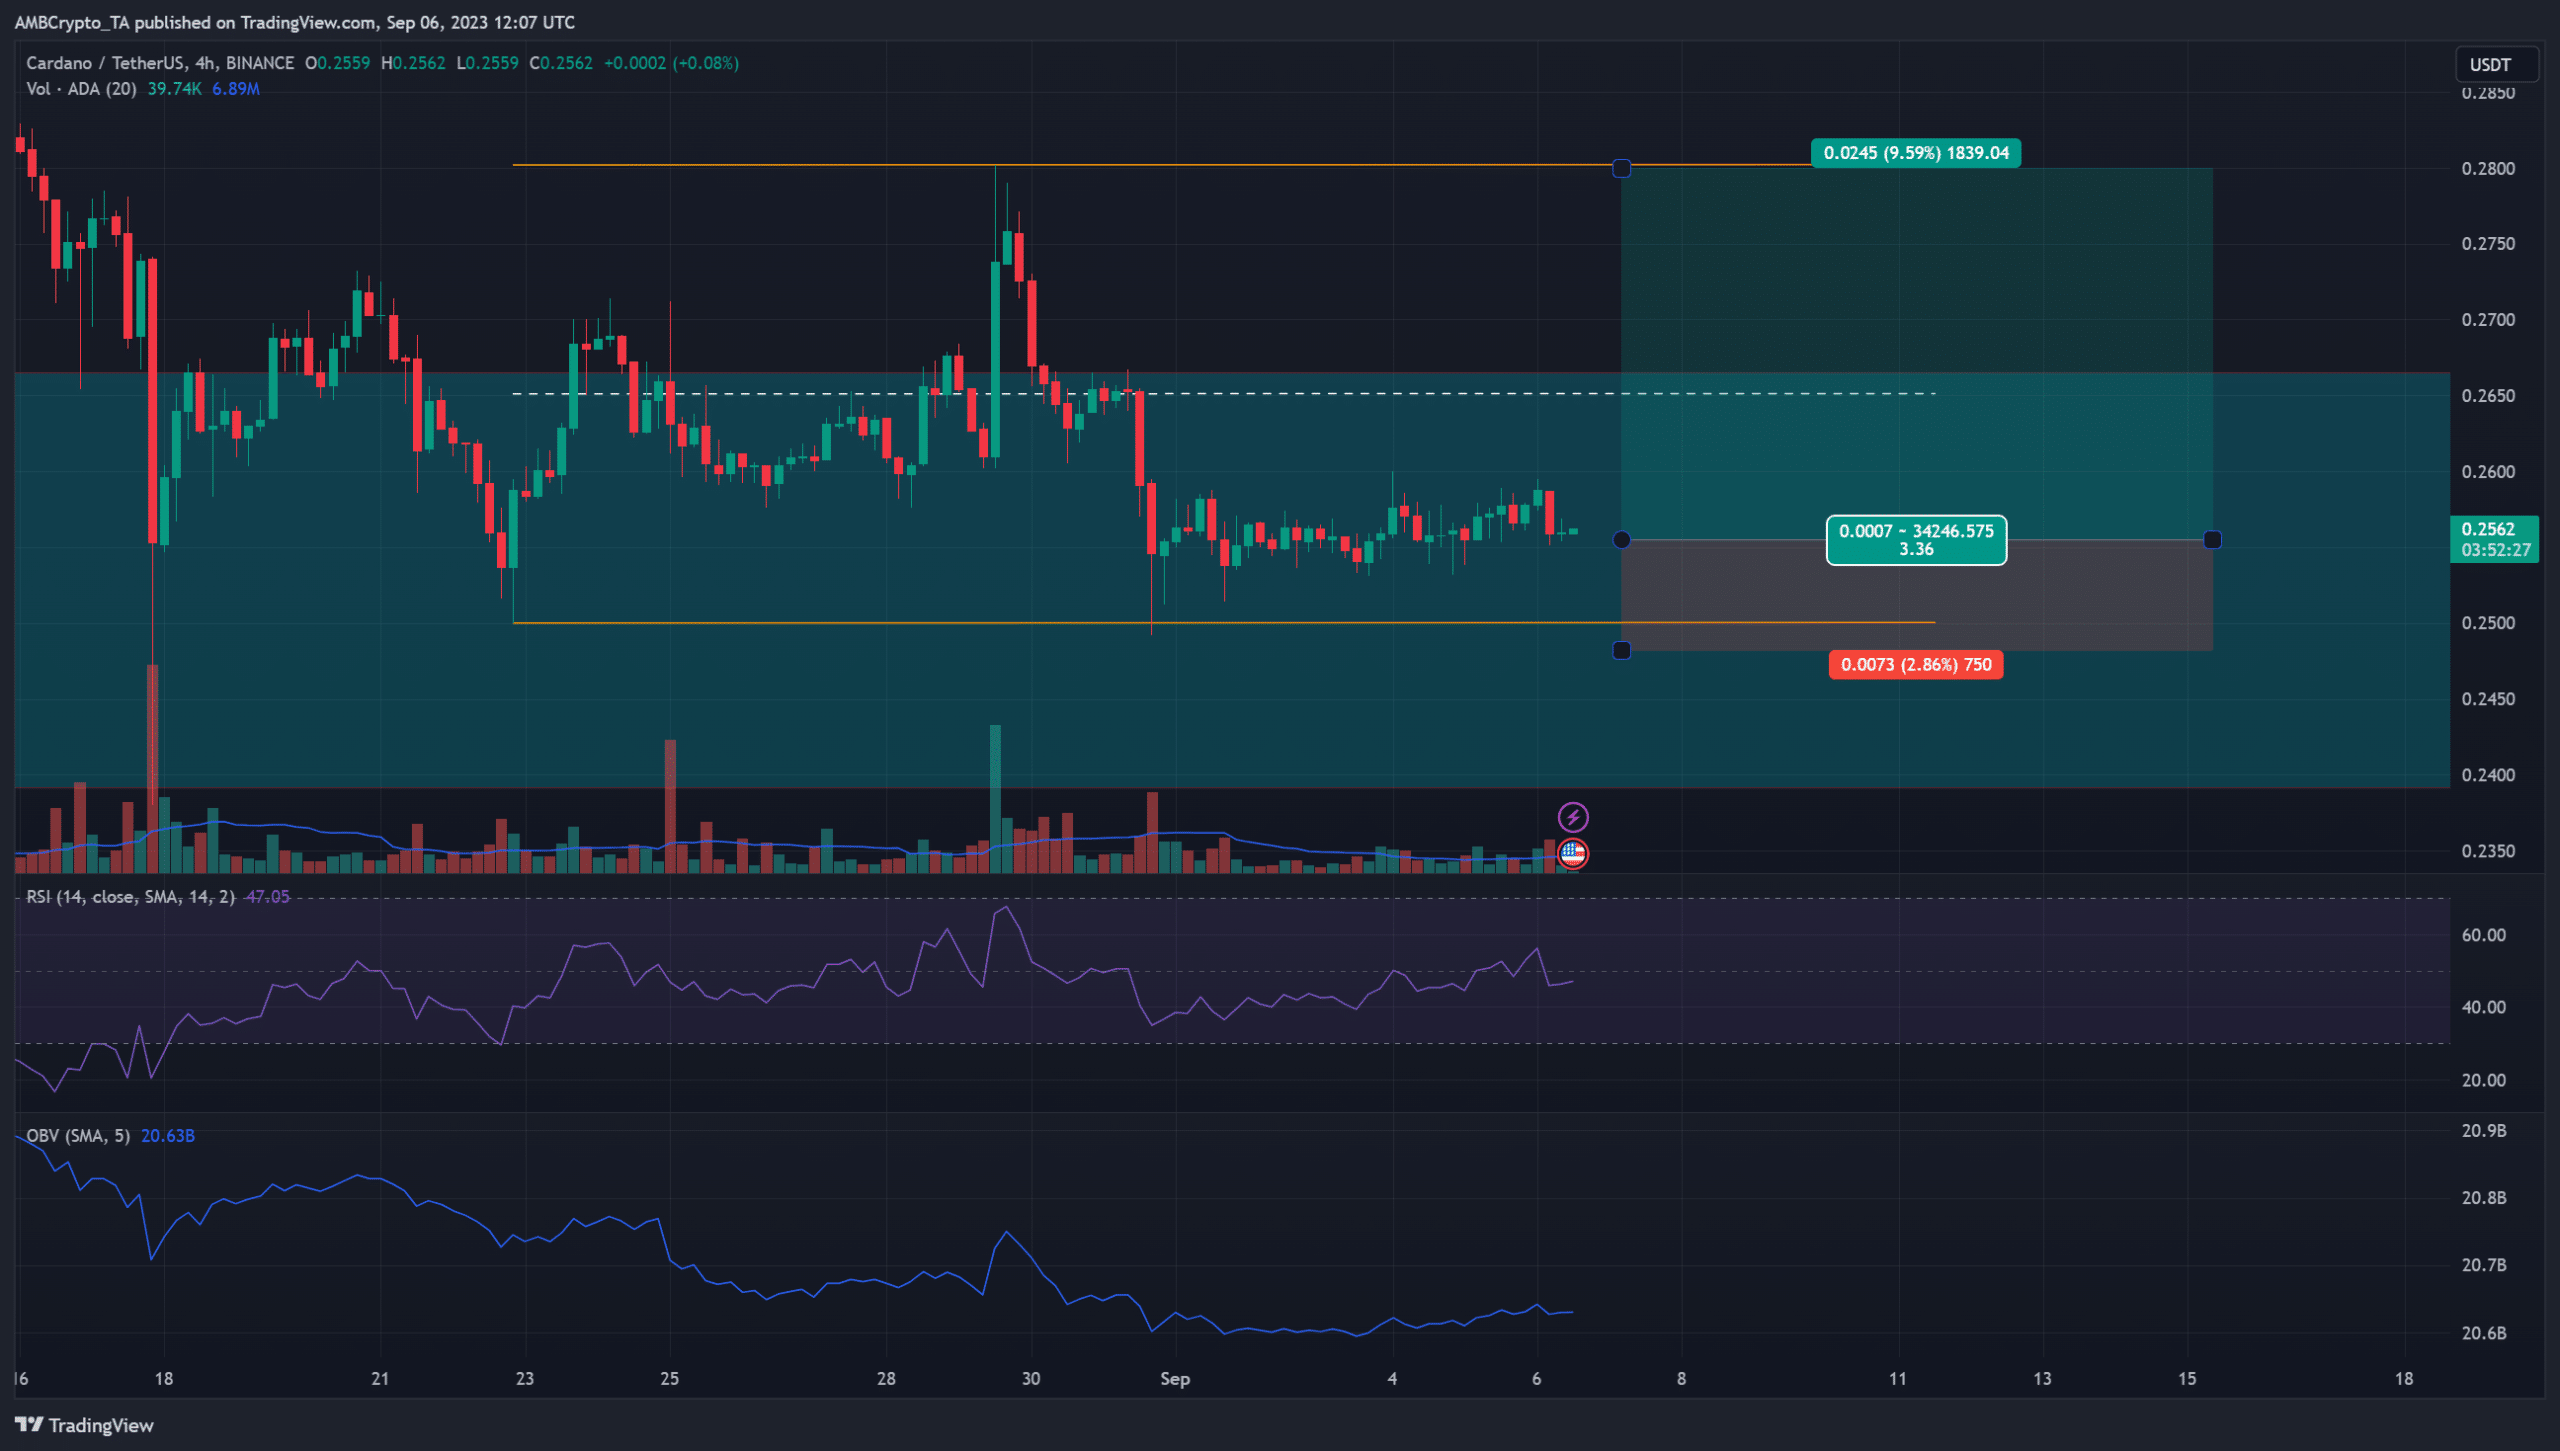Viewport: 2560px width, 1451px height.
Task: Click the OBV value 20.63B
Action: (x=168, y=1136)
